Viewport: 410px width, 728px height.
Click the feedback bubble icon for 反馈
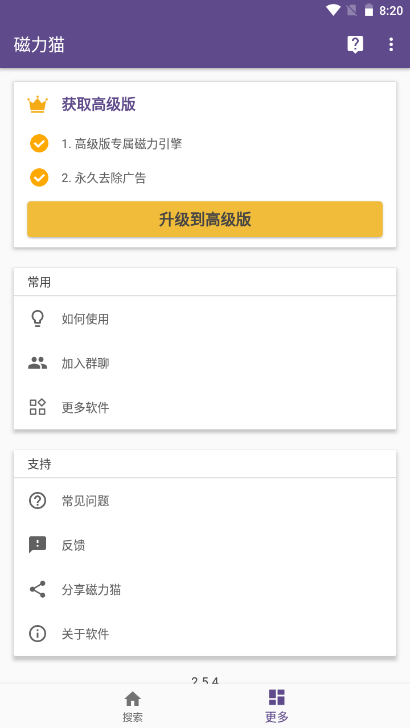pyautogui.click(x=37, y=545)
